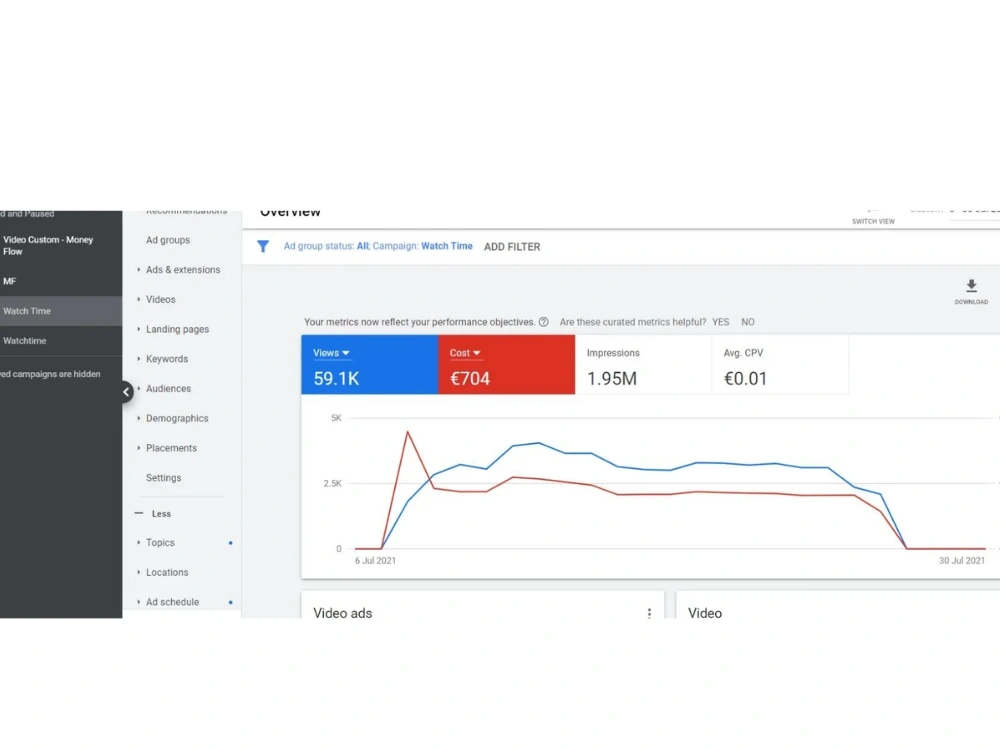This screenshot has height=750, width=1000.
Task: Click the Ad group status All filter
Action: click(x=326, y=246)
